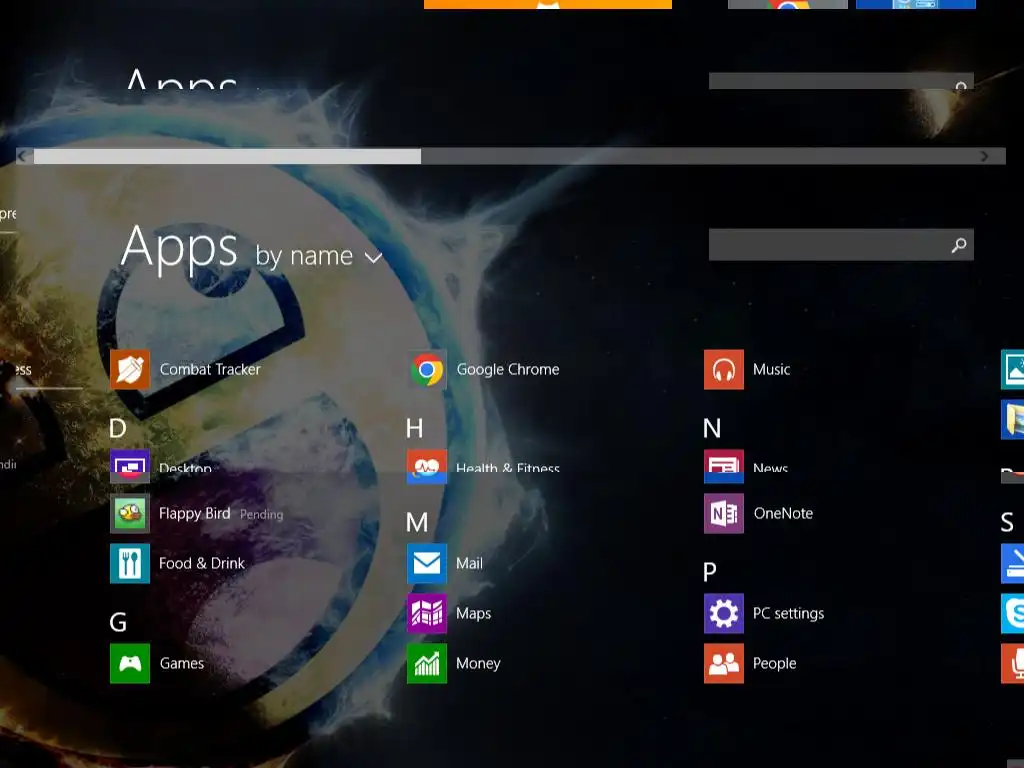Open the Desktop tile icon
Viewport: 1024px width, 768px height.
[x=129, y=466]
